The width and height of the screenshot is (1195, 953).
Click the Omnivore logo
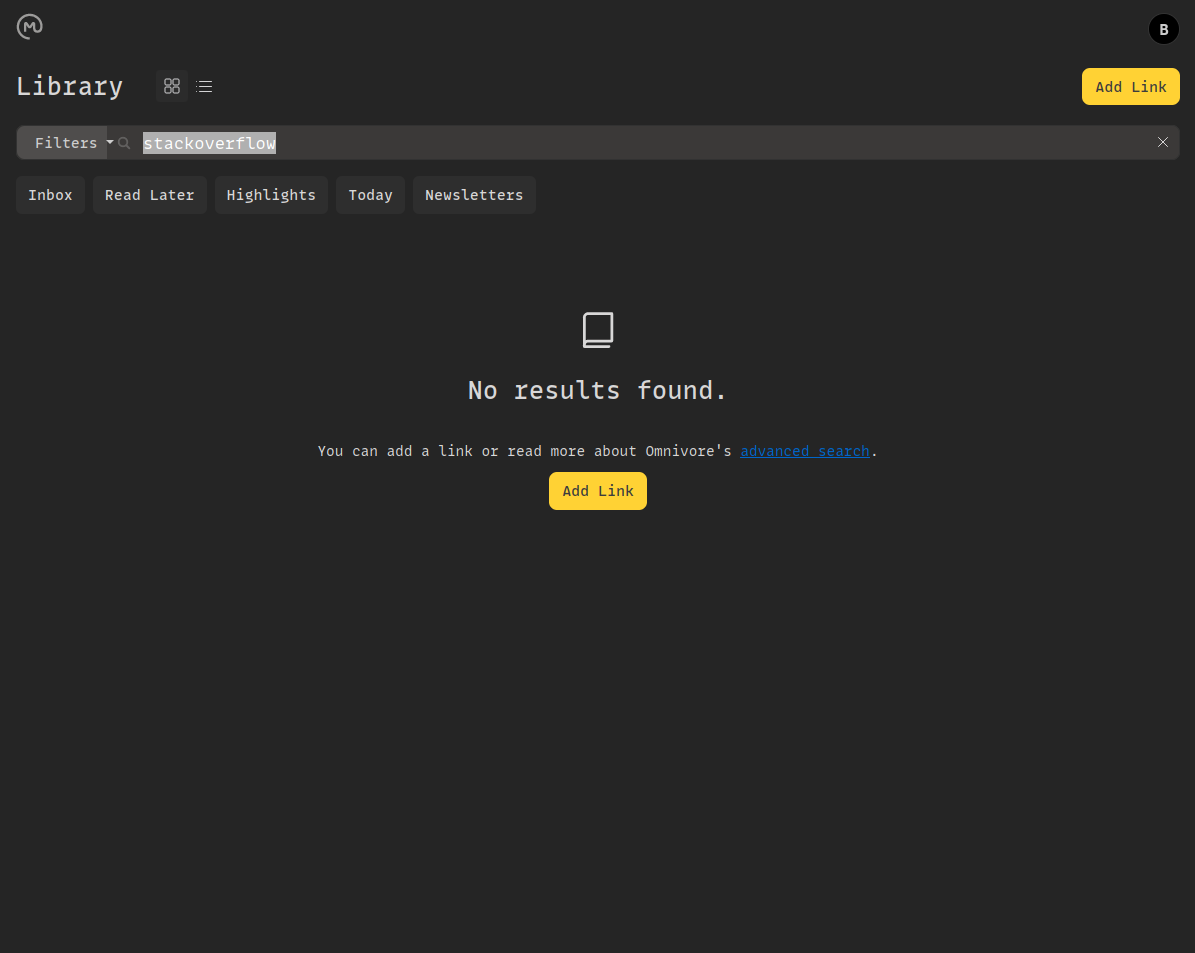[29, 27]
